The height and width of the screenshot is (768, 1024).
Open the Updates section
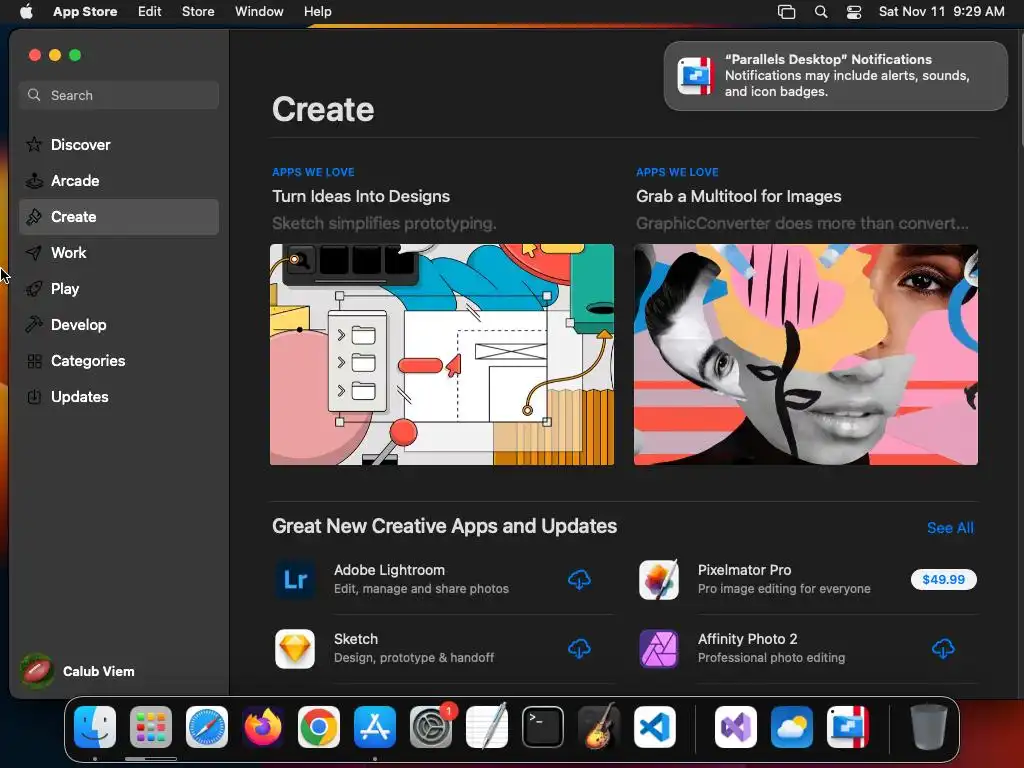pos(119,396)
